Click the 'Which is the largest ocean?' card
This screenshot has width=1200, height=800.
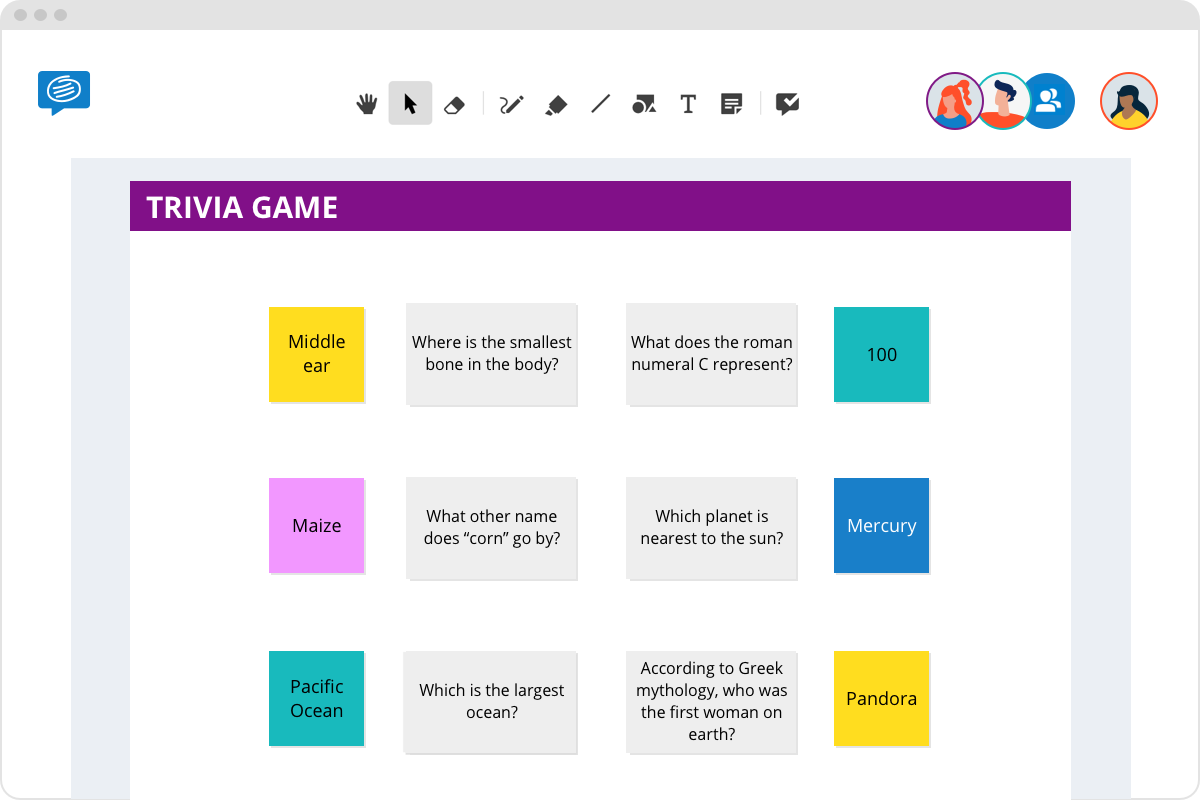491,702
